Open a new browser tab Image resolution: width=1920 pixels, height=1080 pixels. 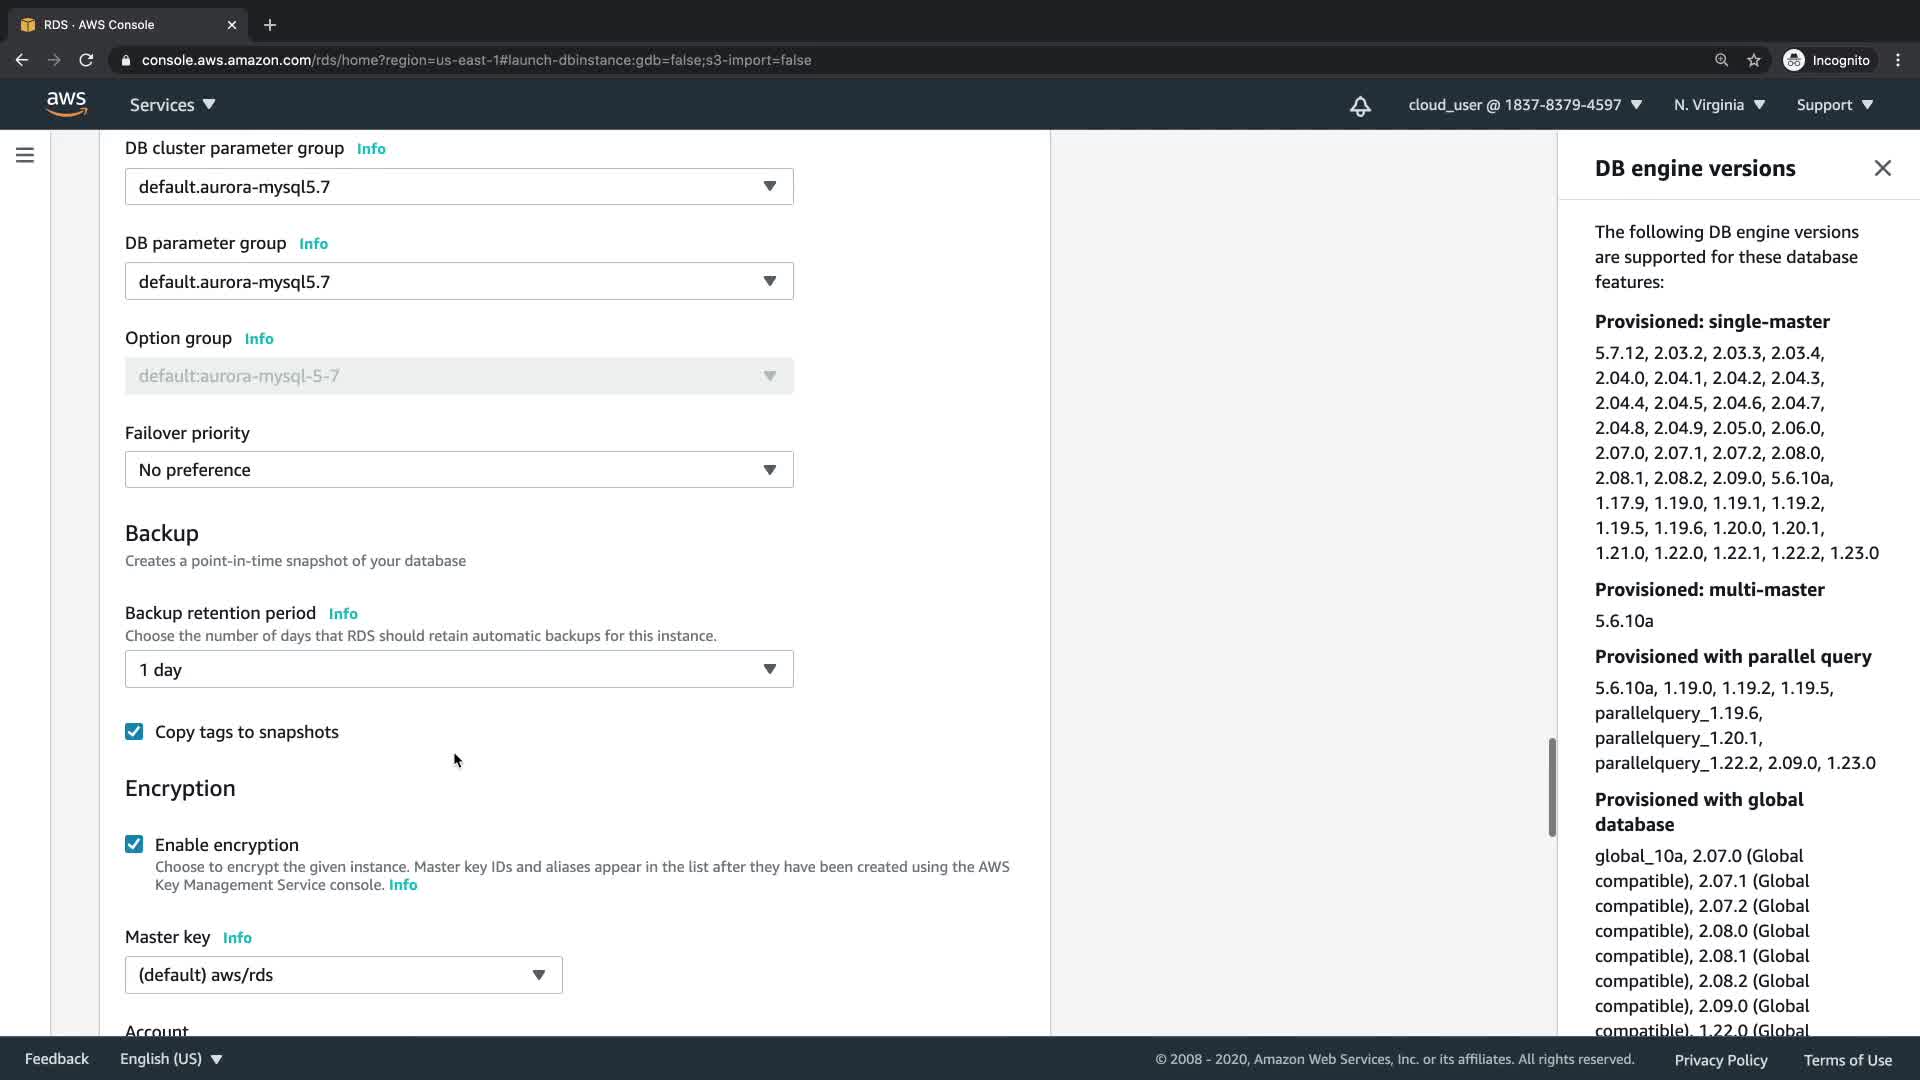270,25
